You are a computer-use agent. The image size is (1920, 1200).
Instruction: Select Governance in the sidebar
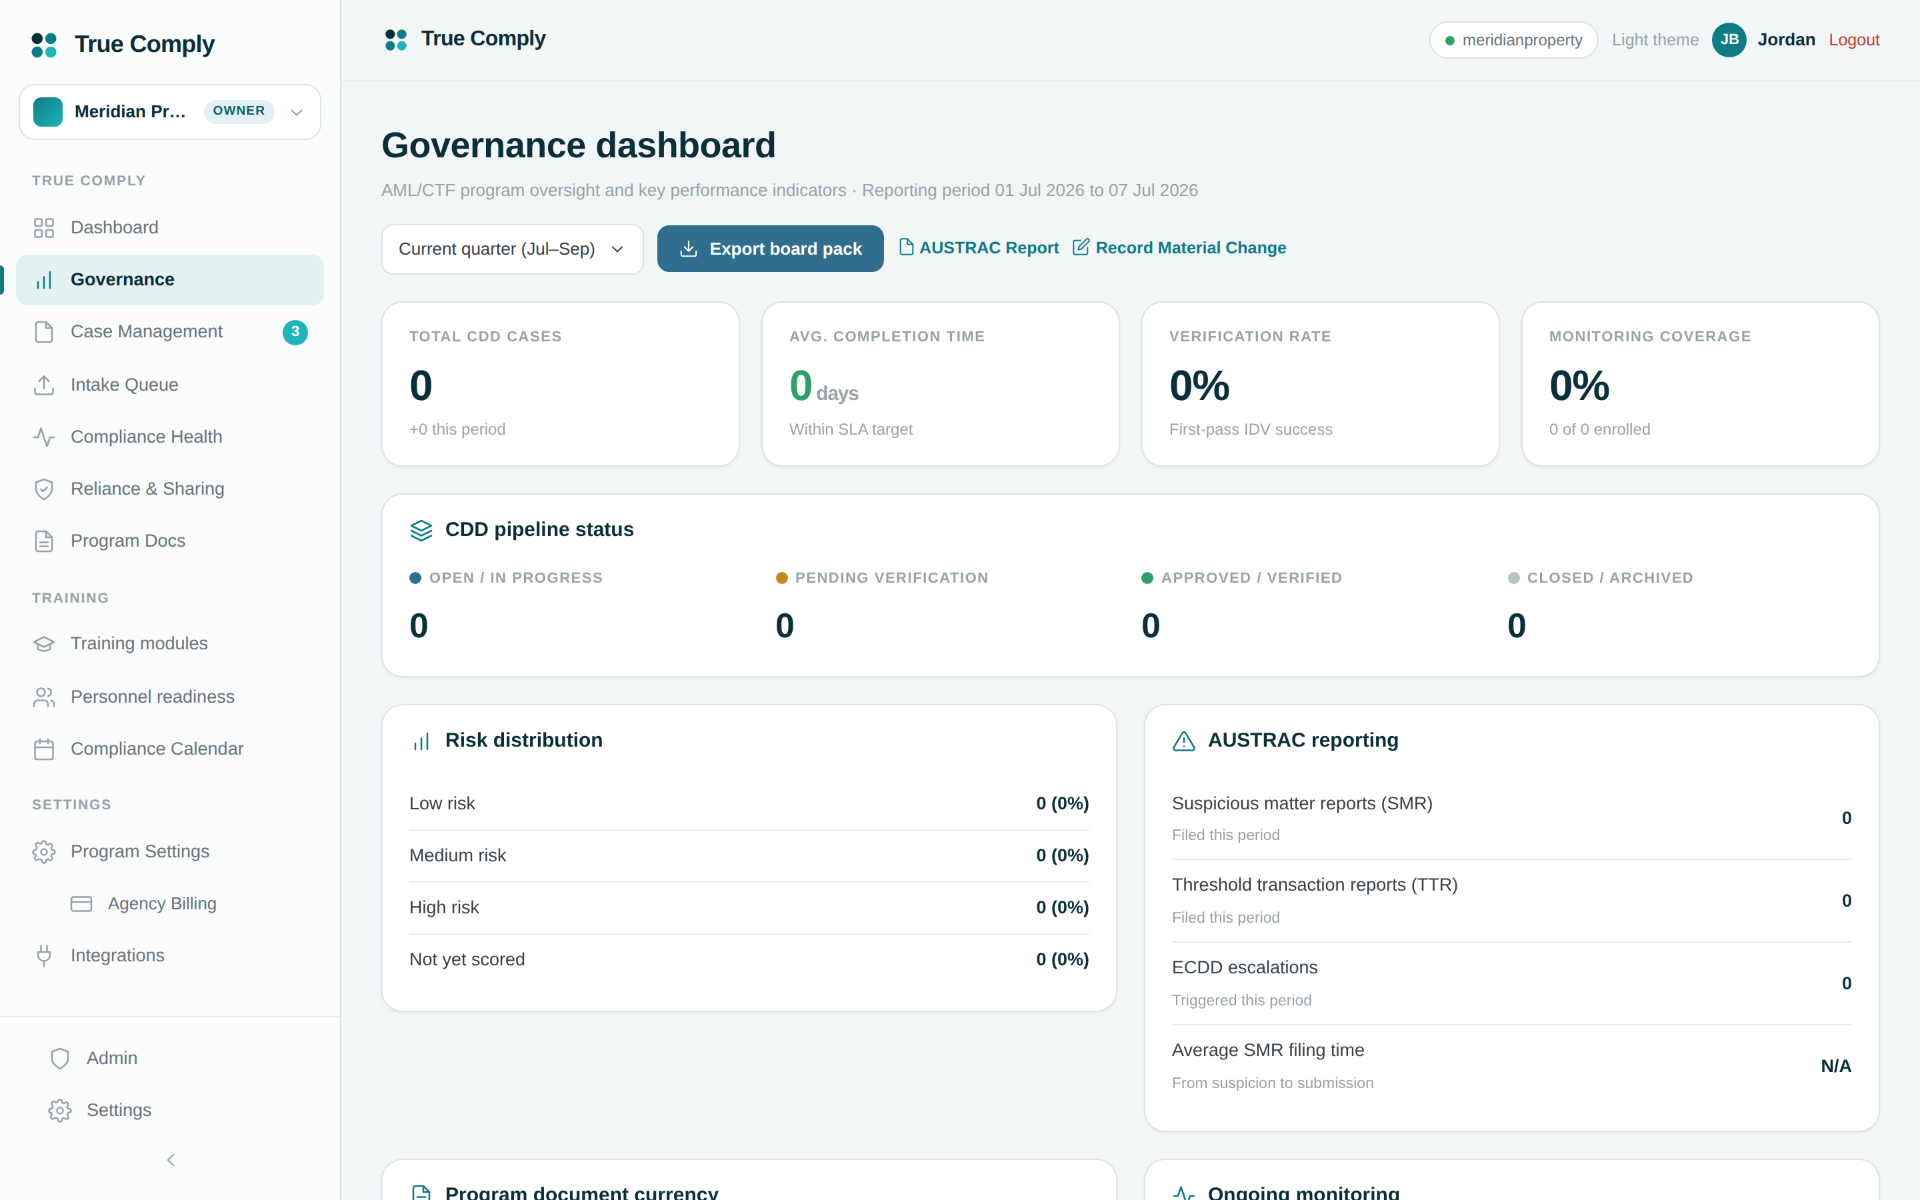click(170, 280)
